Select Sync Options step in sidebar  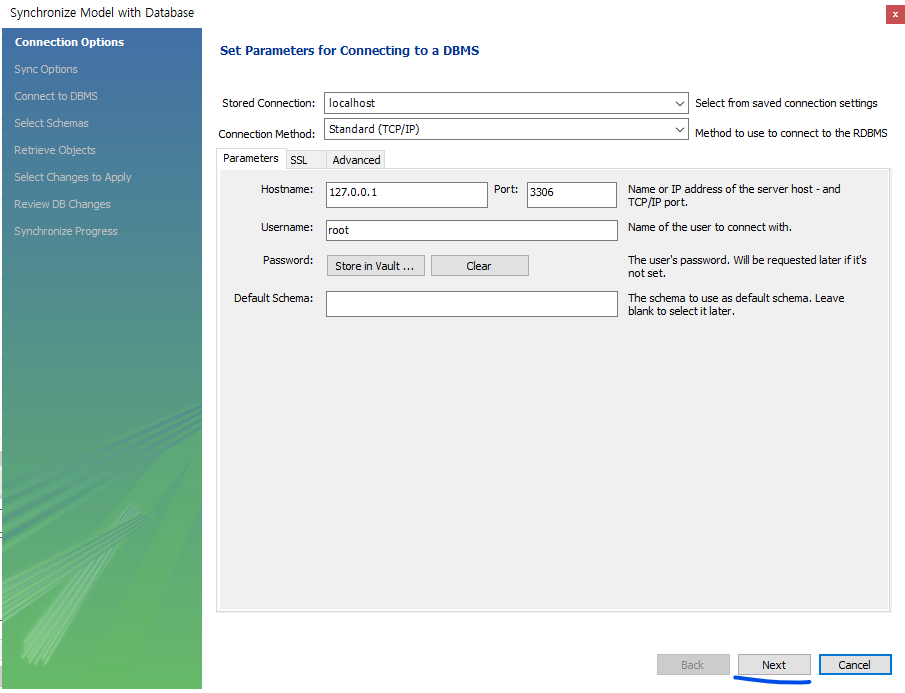46,69
